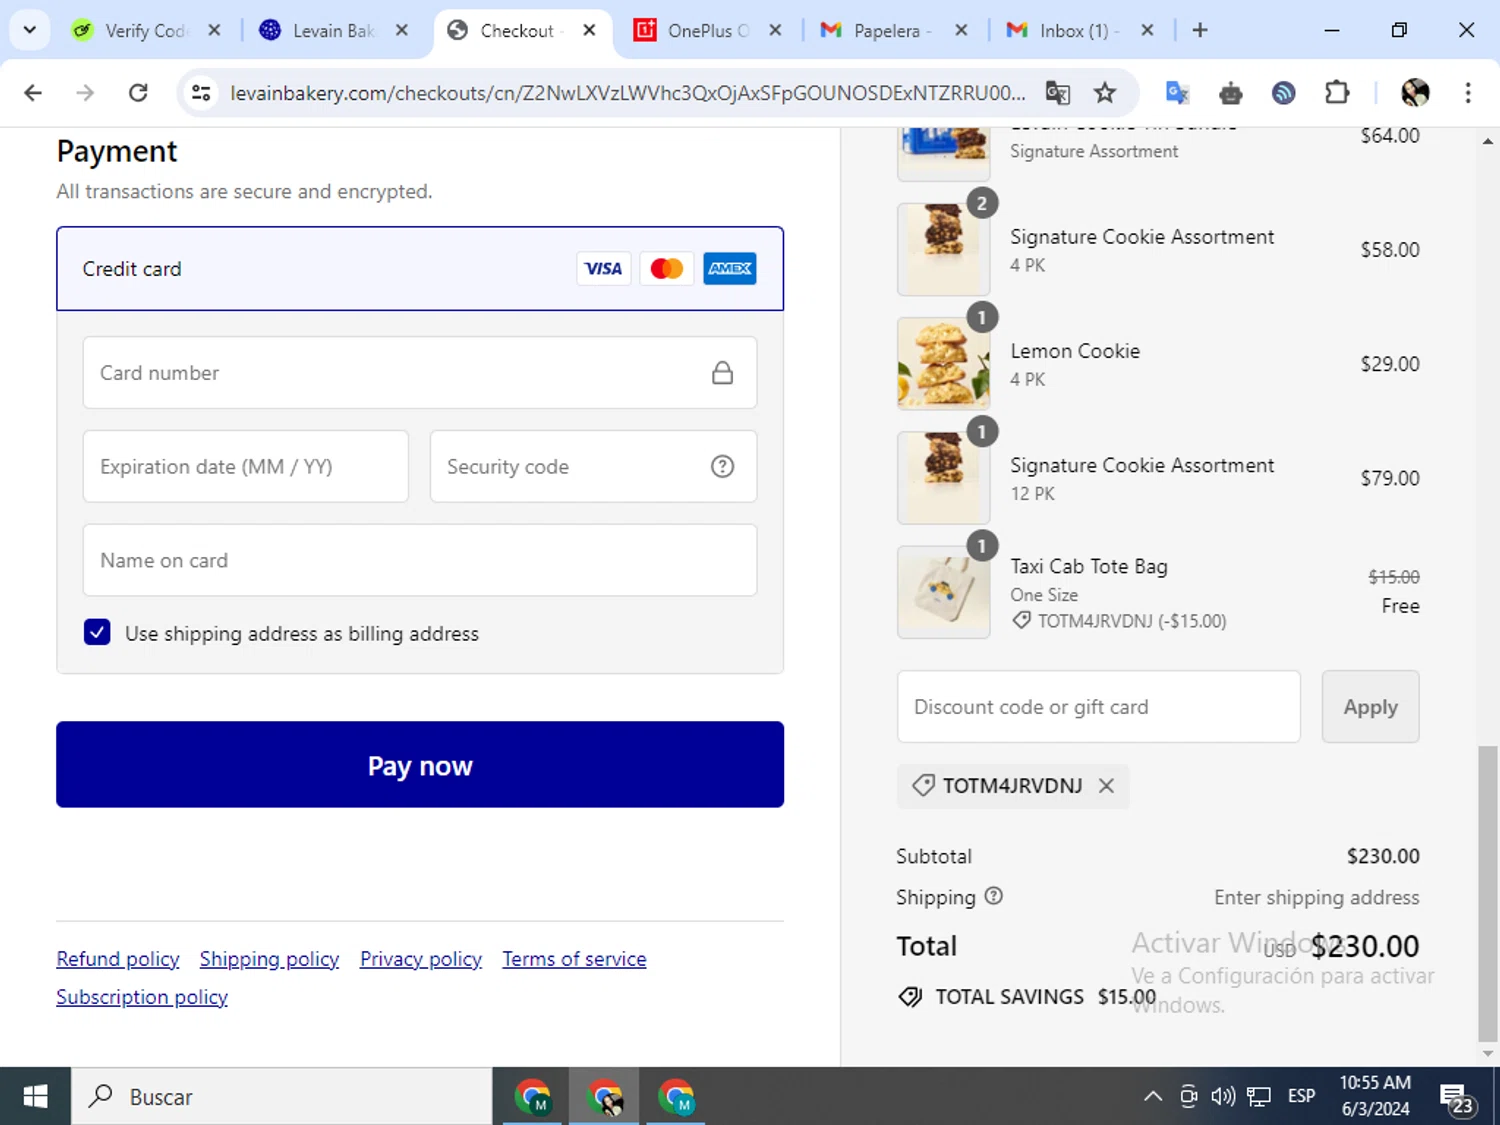This screenshot has height=1125, width=1500.
Task: Select Credit card payment method
Action: 420,269
